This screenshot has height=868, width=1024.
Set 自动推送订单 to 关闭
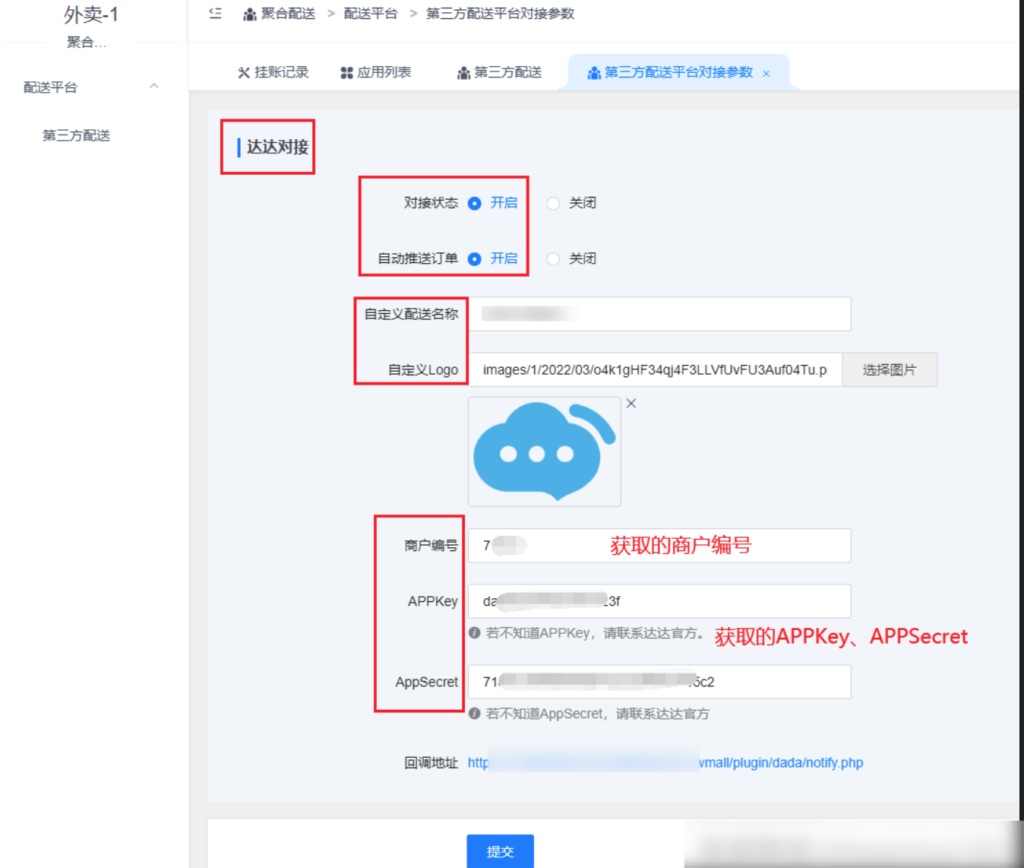pos(553,258)
